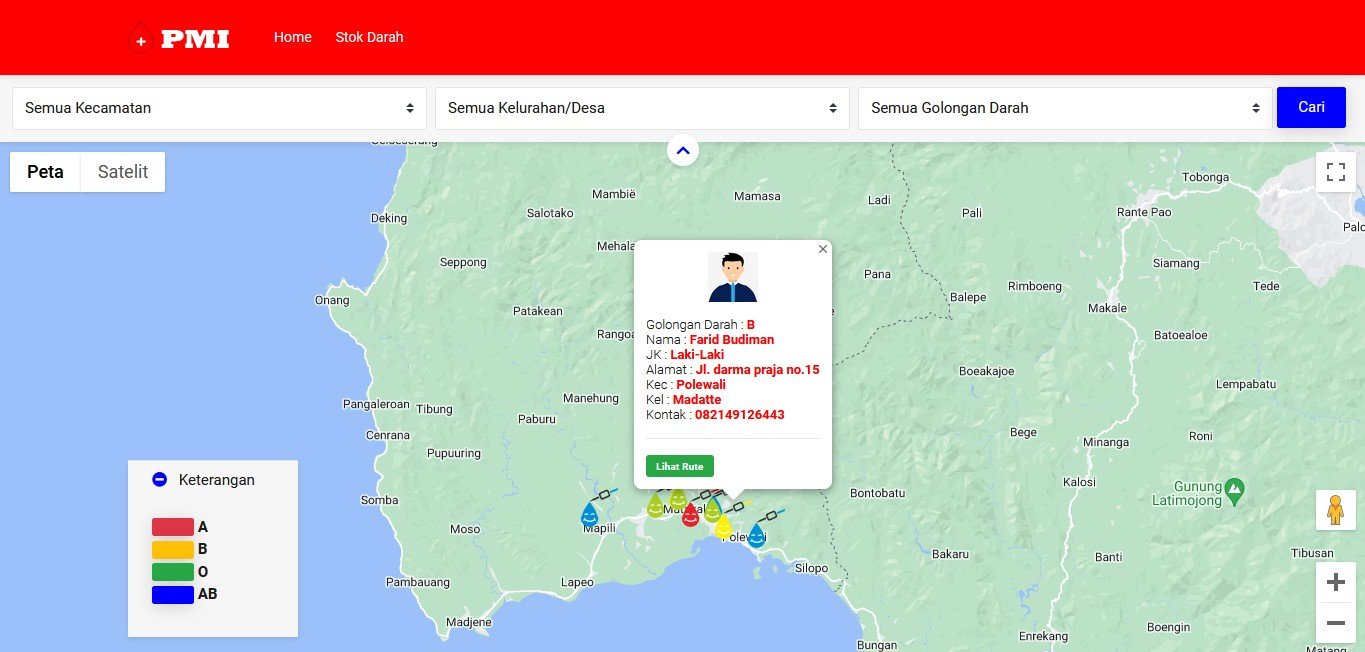Click the PMI logo in header

pyautogui.click(x=180, y=39)
